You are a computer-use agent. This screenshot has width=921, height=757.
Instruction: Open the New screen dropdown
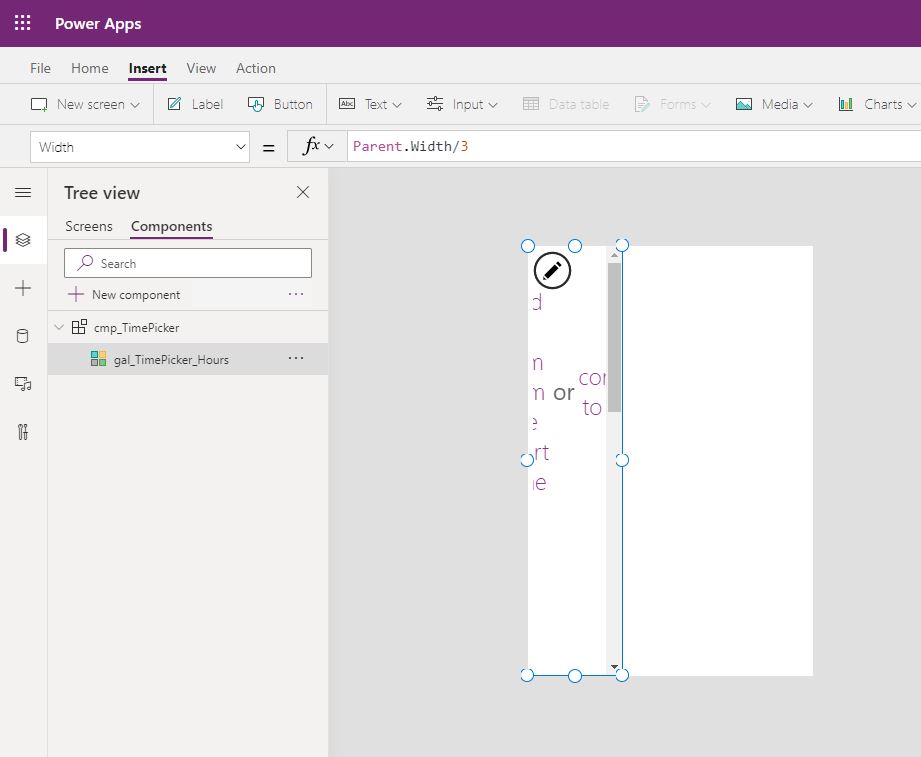[x=85, y=105]
